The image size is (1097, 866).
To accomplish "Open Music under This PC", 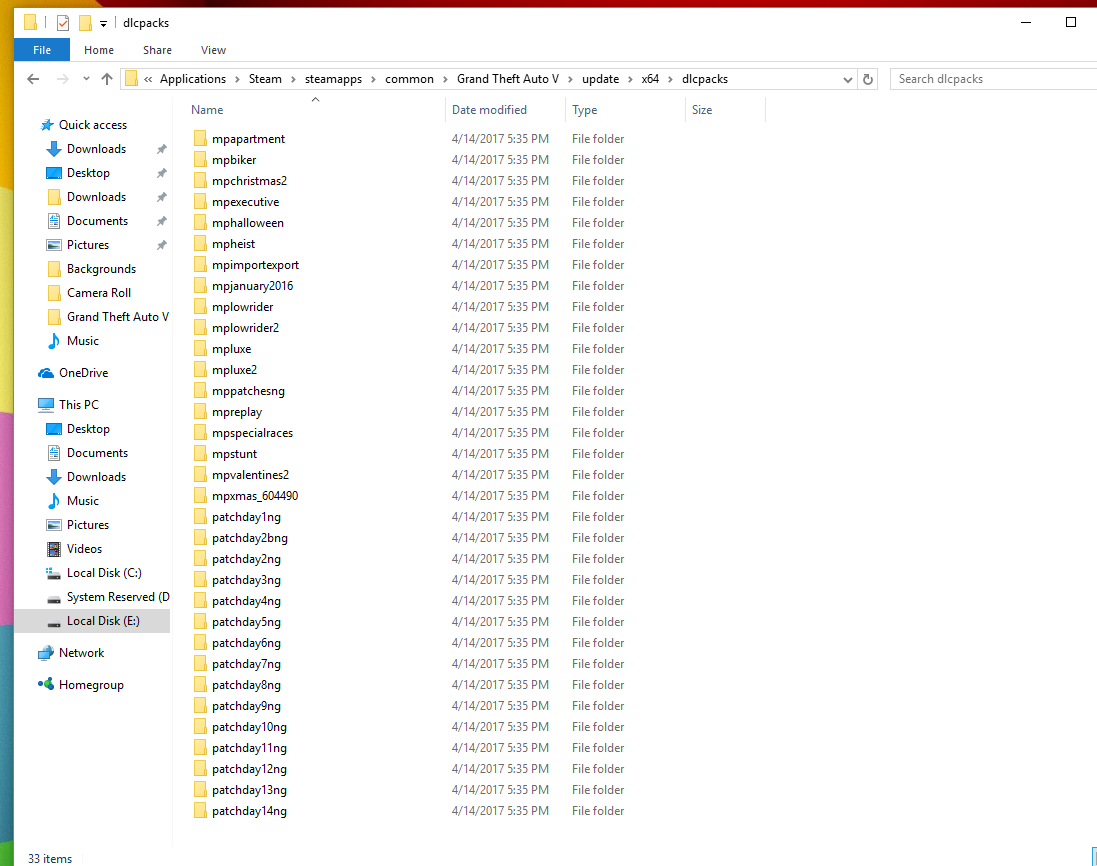I will 83,501.
